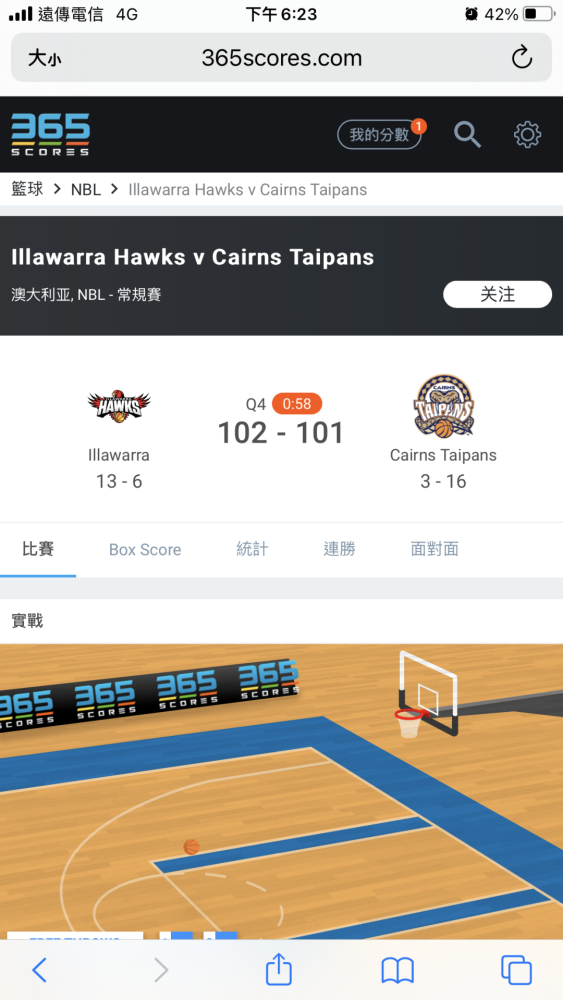This screenshot has height=1000, width=563.
Task: Select the 面對面 tab
Action: click(434, 549)
